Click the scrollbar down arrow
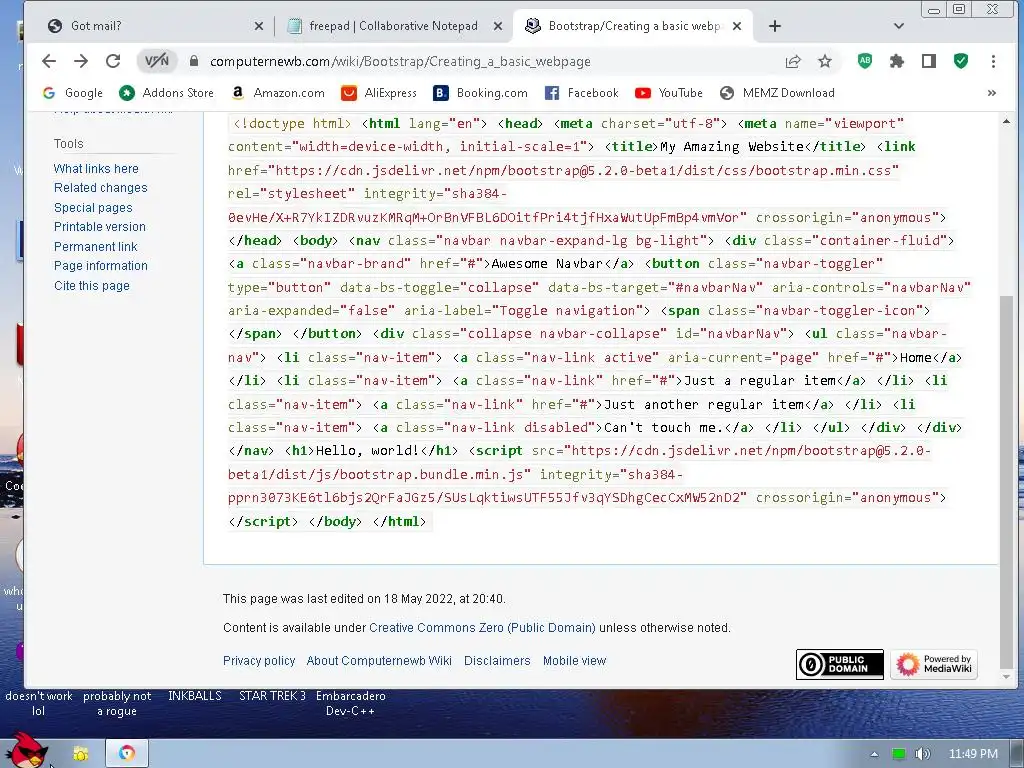The image size is (1024, 768). click(x=1006, y=677)
